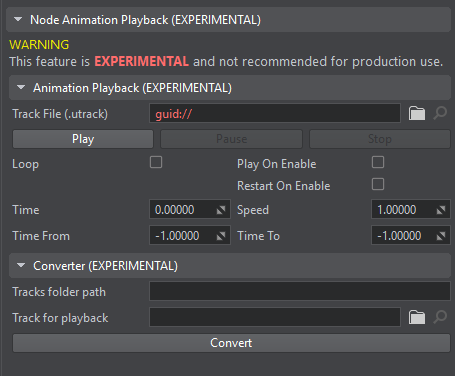The image size is (455, 376).
Task: Click the Tracks folder path label
Action: pos(59,292)
